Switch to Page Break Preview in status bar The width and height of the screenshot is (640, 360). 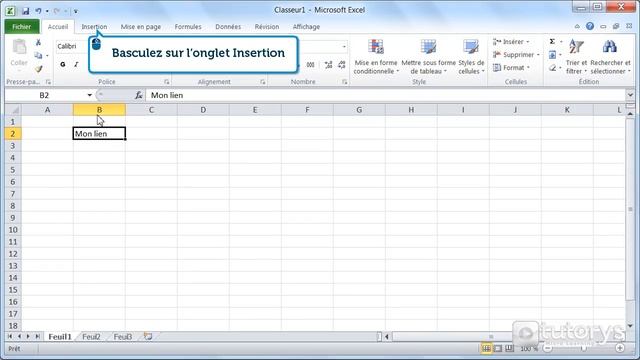coord(509,349)
